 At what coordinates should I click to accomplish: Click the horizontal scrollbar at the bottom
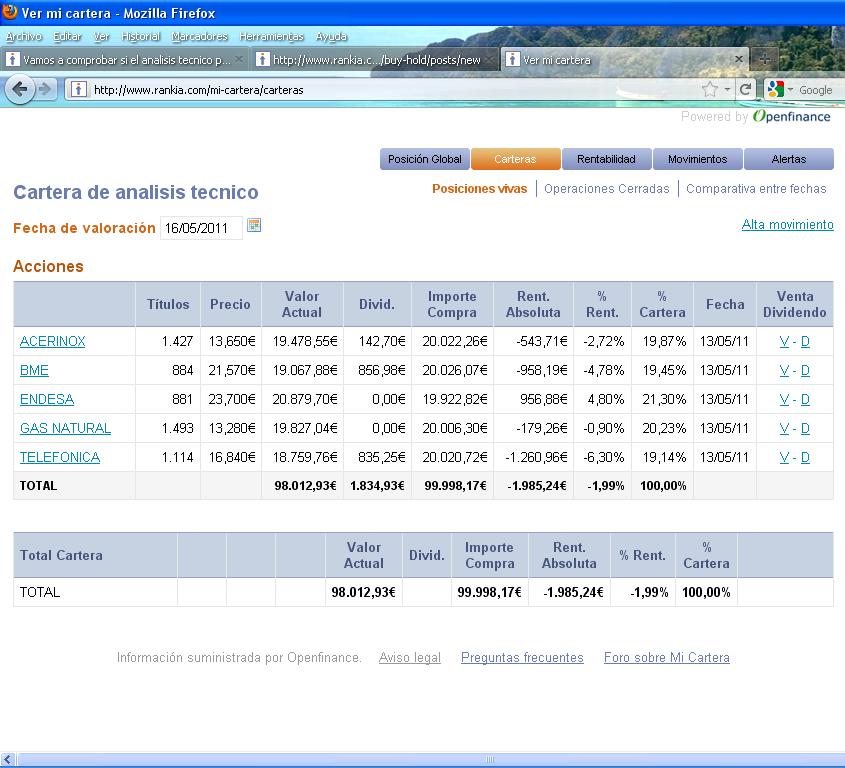(x=420, y=760)
